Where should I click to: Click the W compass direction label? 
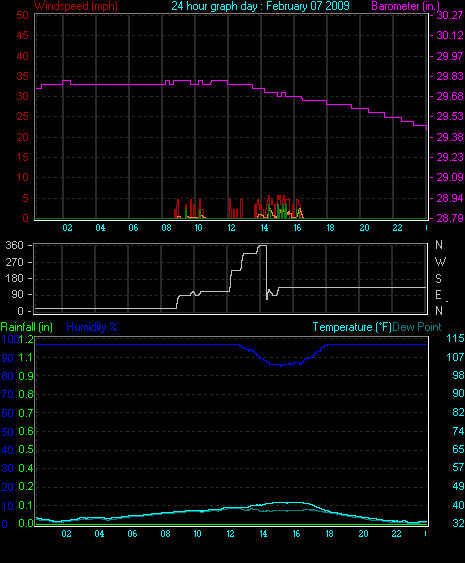click(x=440, y=262)
